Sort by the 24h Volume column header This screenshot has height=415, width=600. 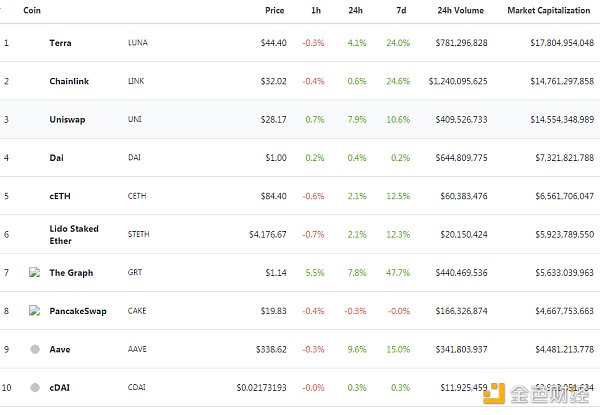462,10
